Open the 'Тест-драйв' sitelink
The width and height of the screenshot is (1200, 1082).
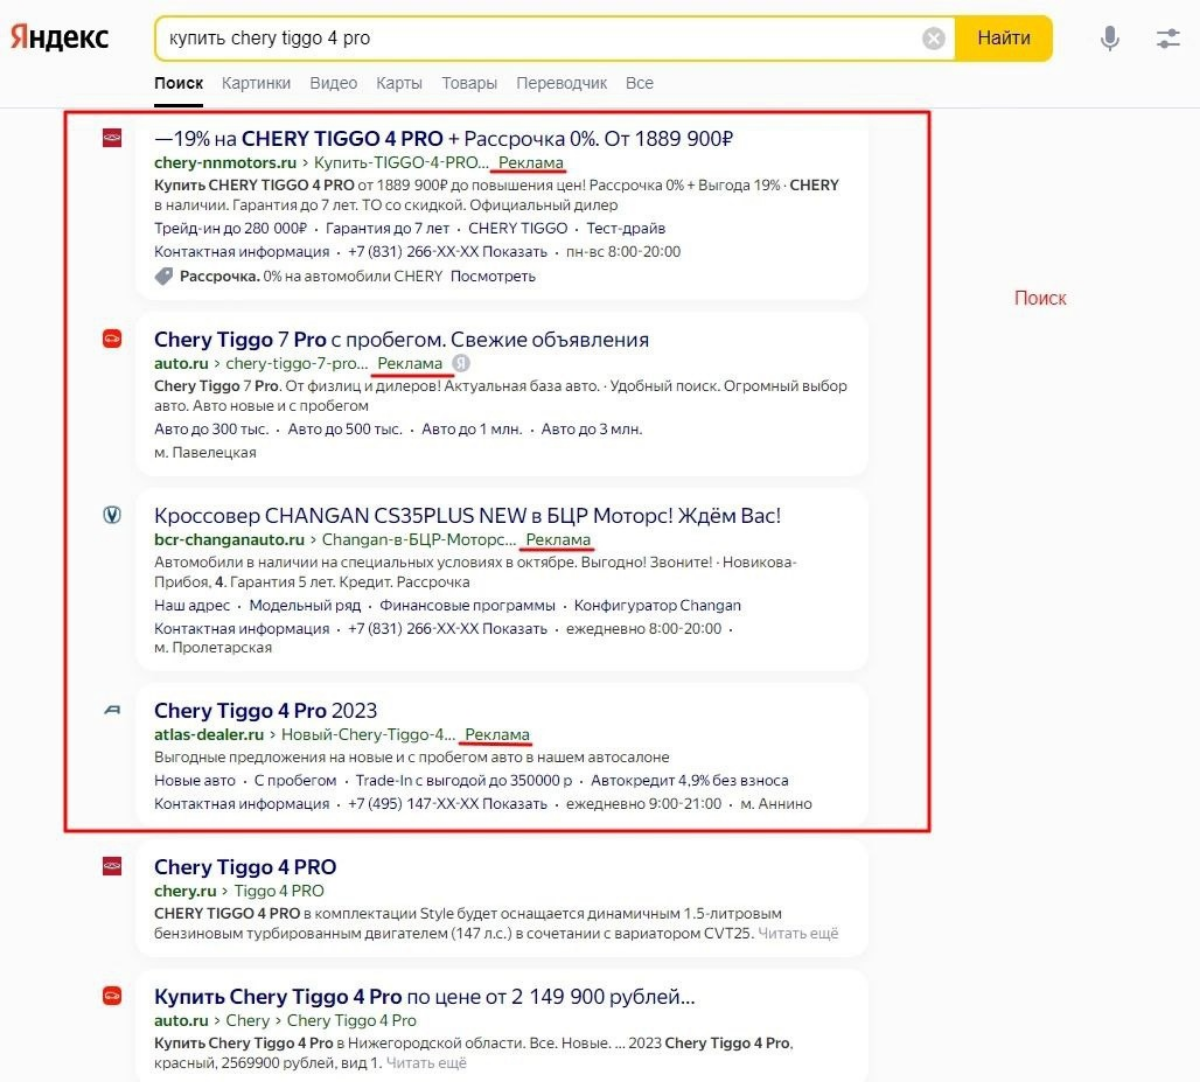click(x=626, y=228)
